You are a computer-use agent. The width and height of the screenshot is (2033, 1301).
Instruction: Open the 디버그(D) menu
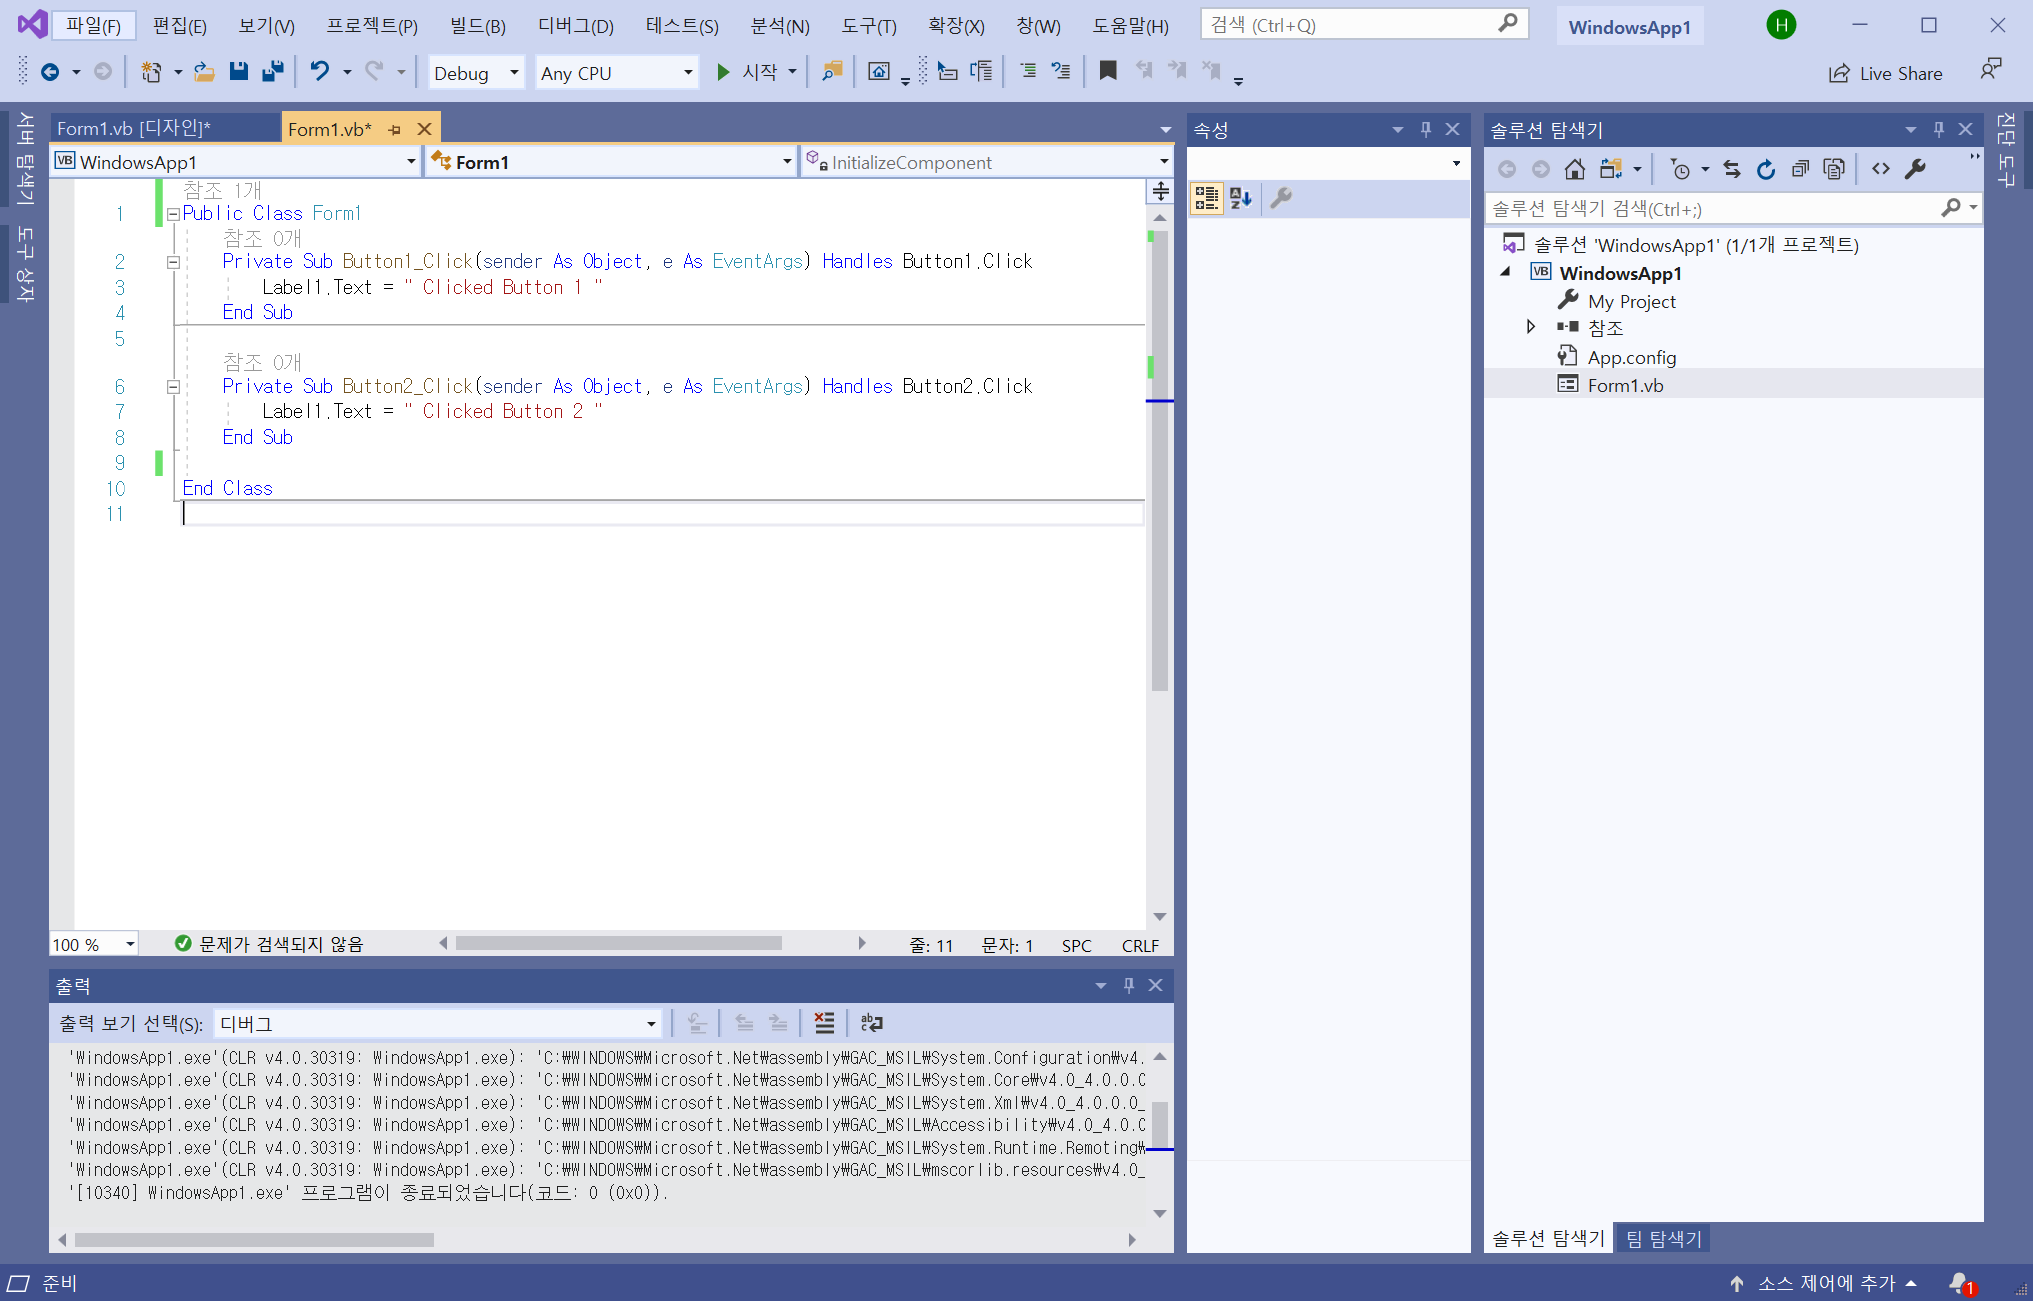point(575,26)
